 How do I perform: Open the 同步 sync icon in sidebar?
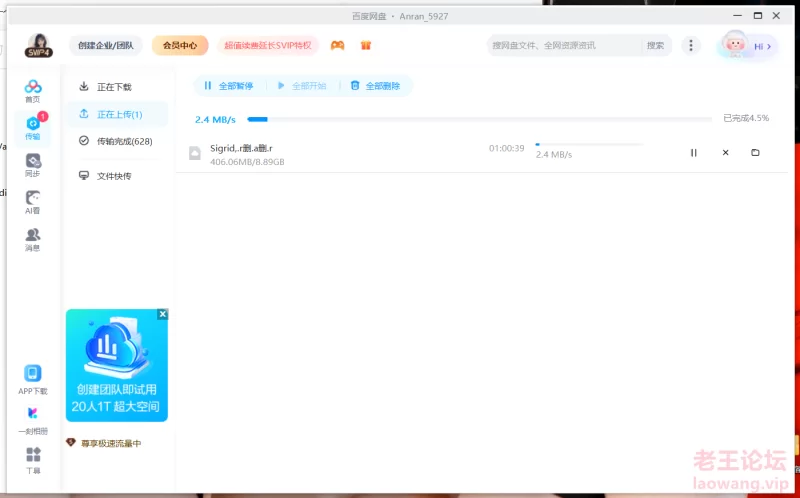33,165
